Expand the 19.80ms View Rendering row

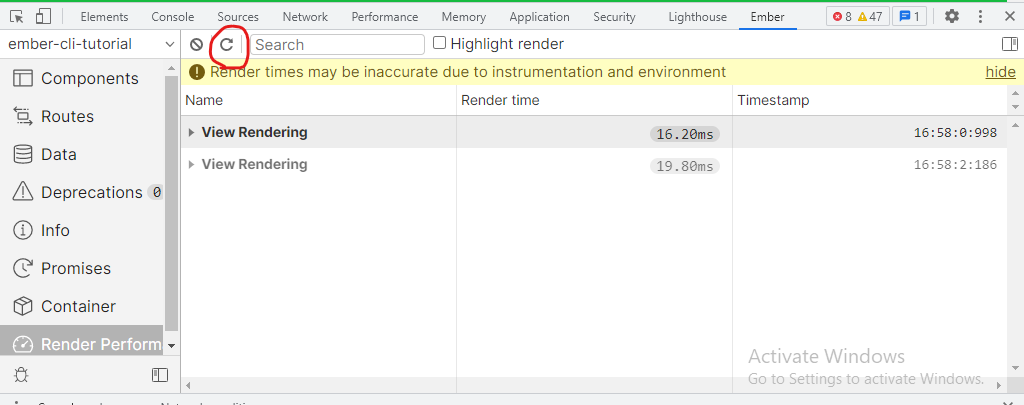click(191, 165)
